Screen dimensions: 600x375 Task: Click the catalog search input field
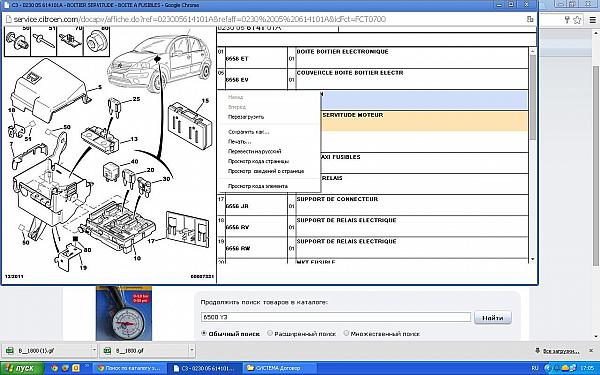(336, 317)
